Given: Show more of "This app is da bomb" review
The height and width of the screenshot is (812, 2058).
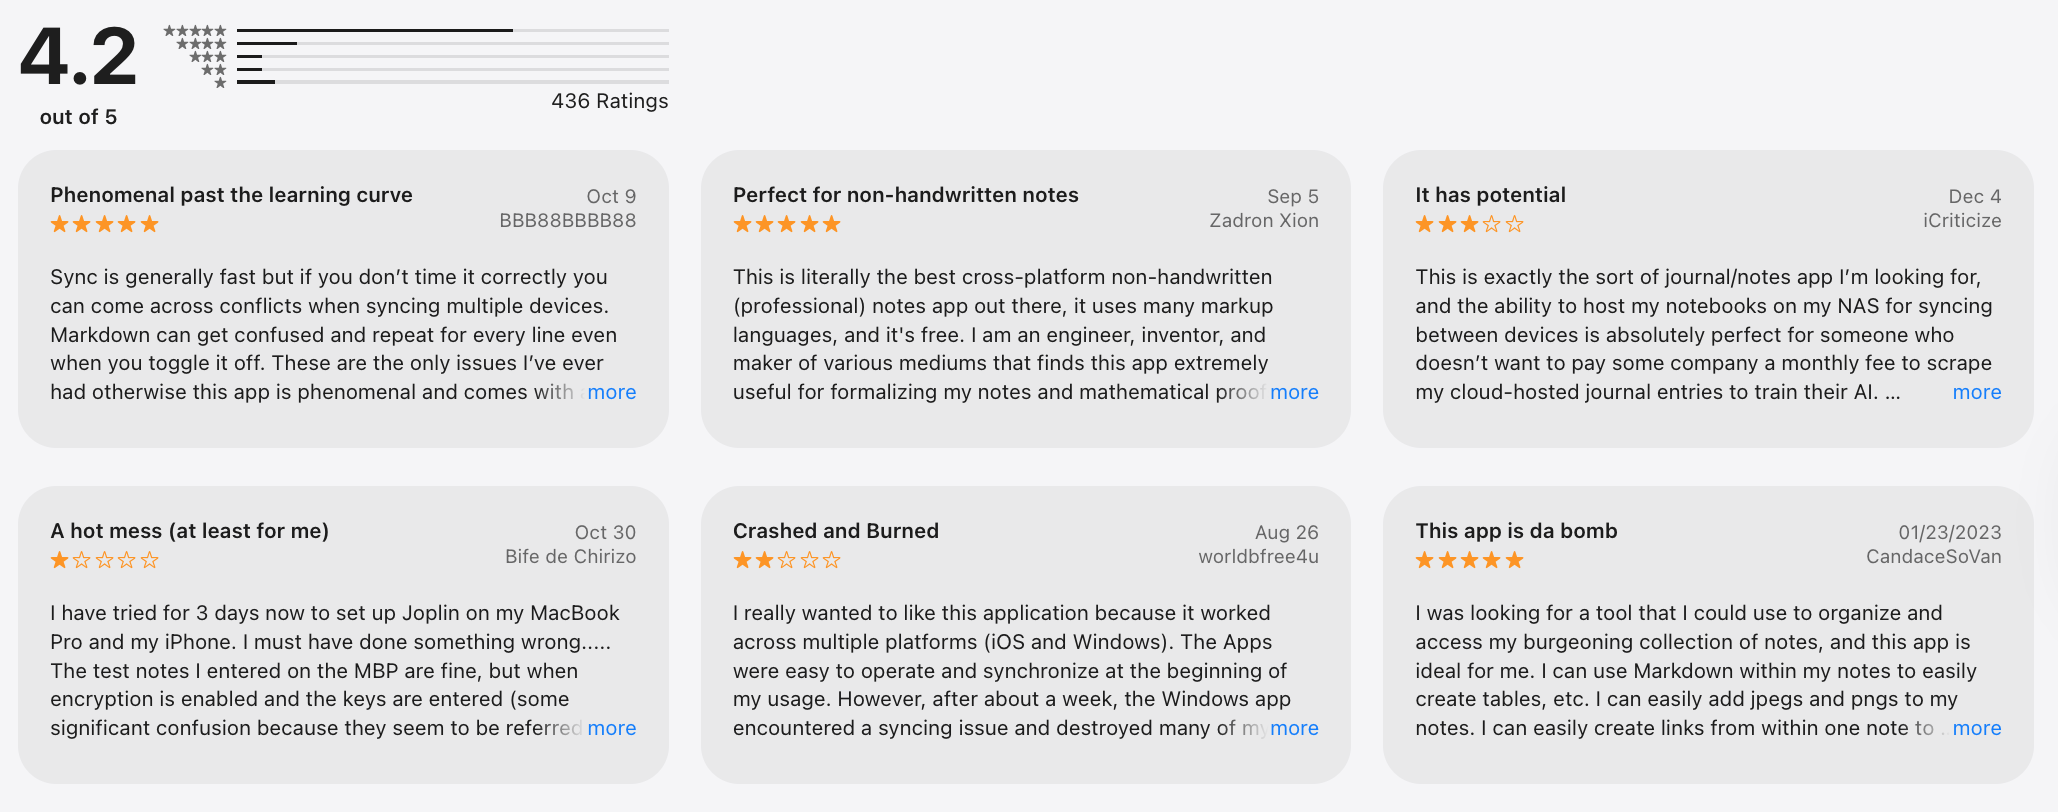Looking at the screenshot, I should pyautogui.click(x=1976, y=728).
